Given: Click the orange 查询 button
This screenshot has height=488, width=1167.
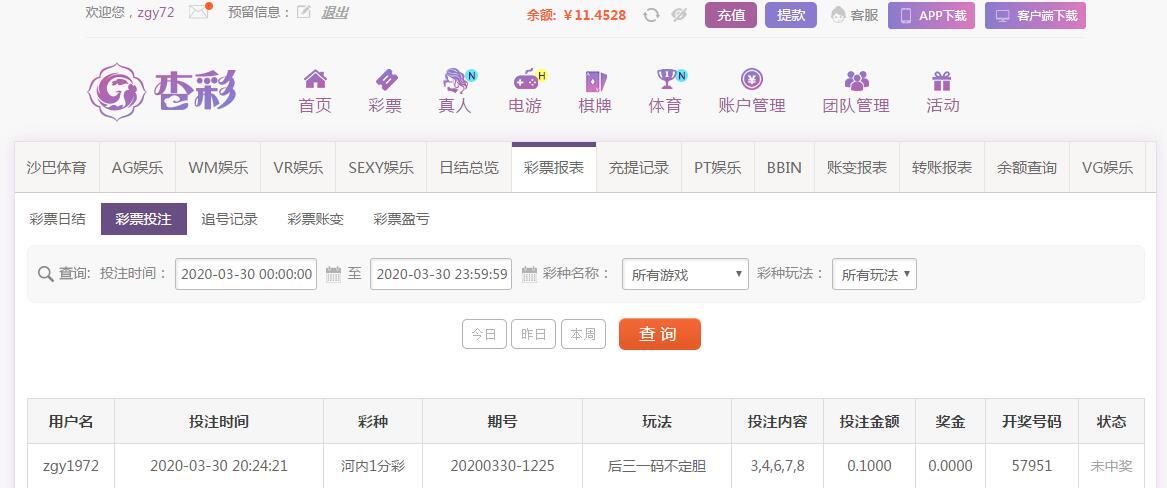Looking at the screenshot, I should coord(659,334).
